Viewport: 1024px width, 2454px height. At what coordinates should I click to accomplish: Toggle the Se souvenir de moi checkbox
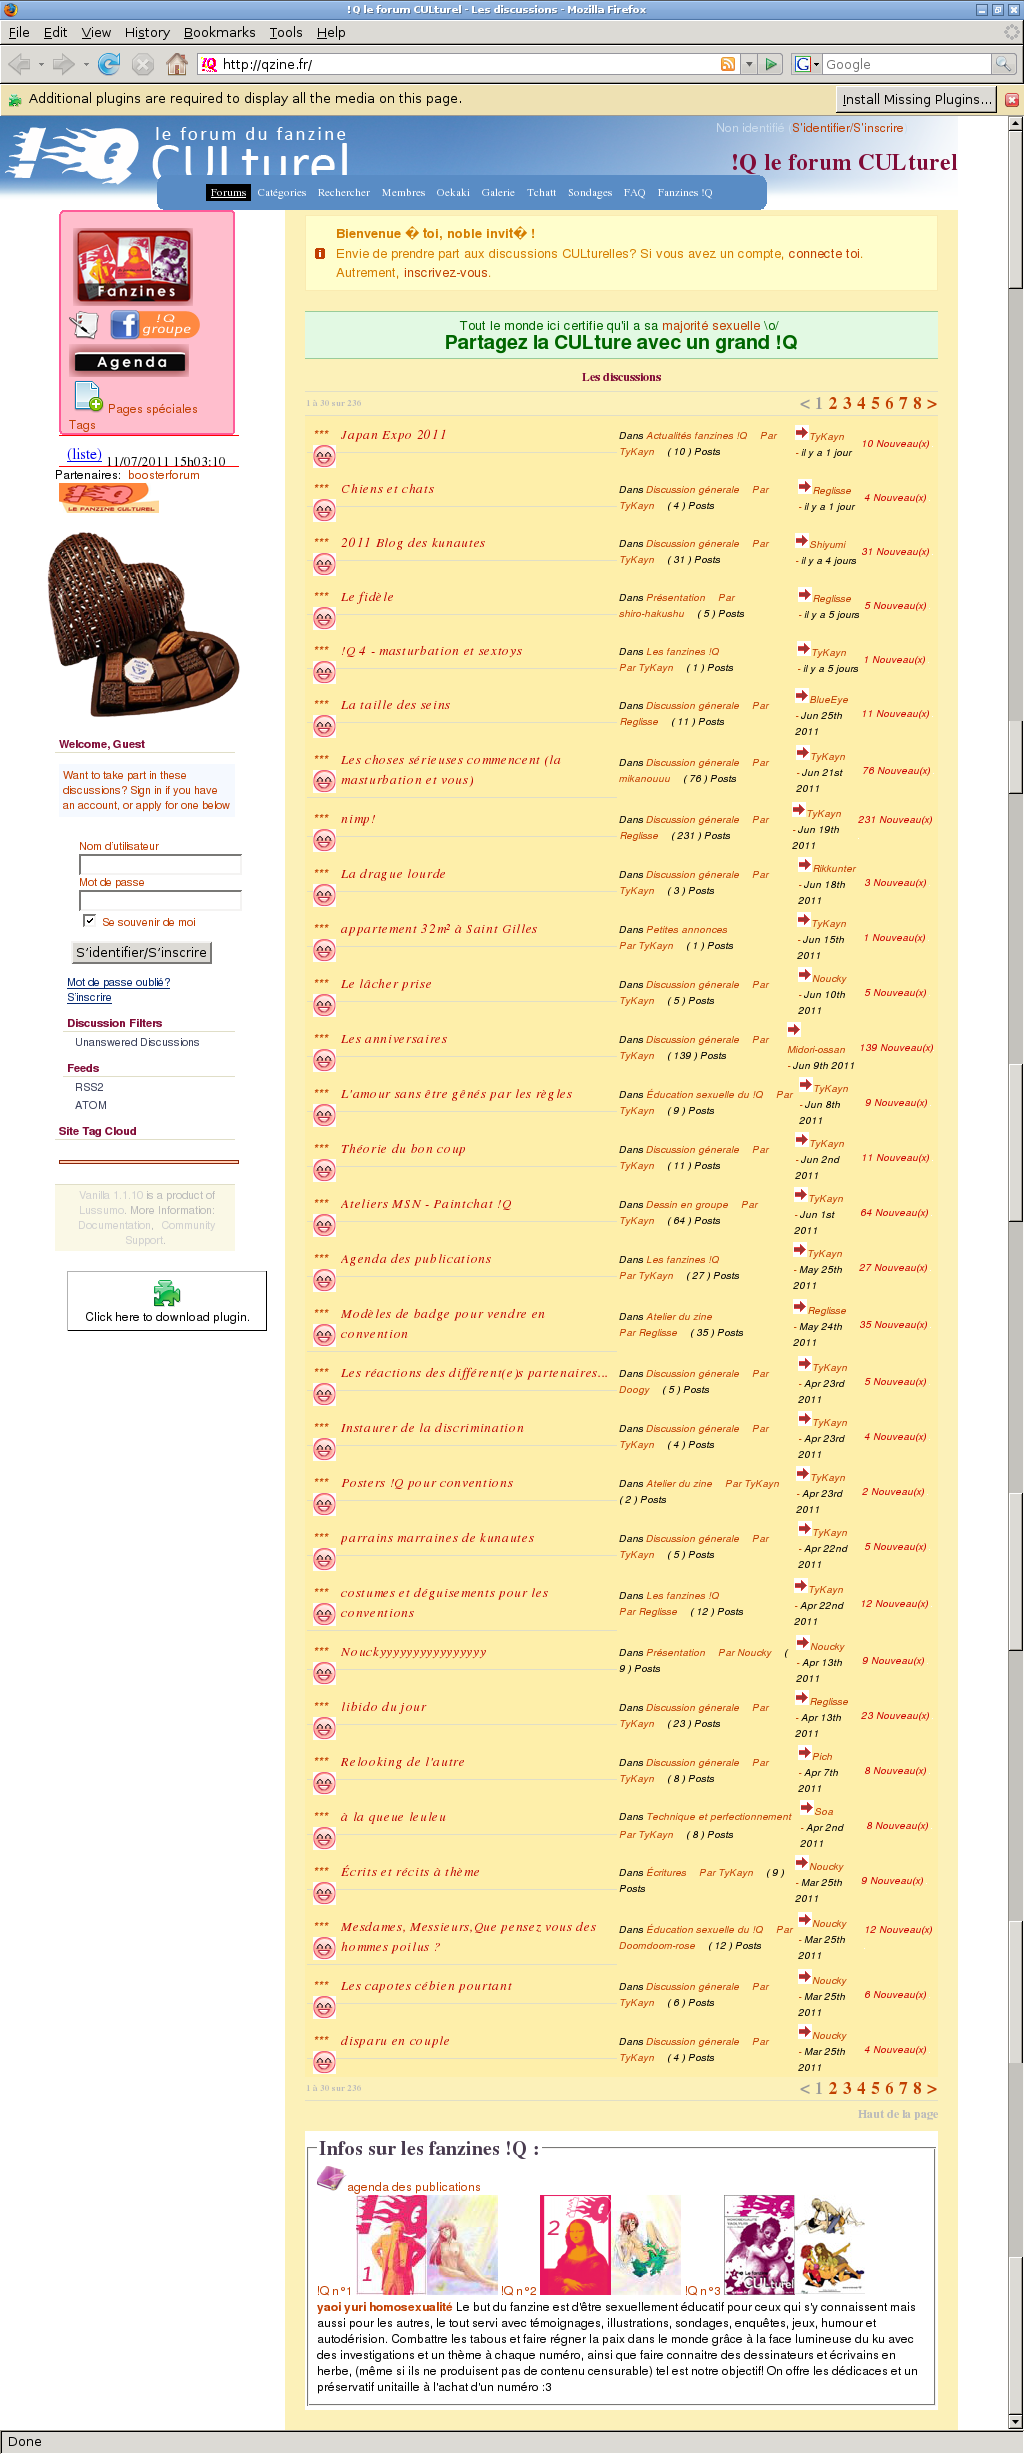tap(90, 921)
